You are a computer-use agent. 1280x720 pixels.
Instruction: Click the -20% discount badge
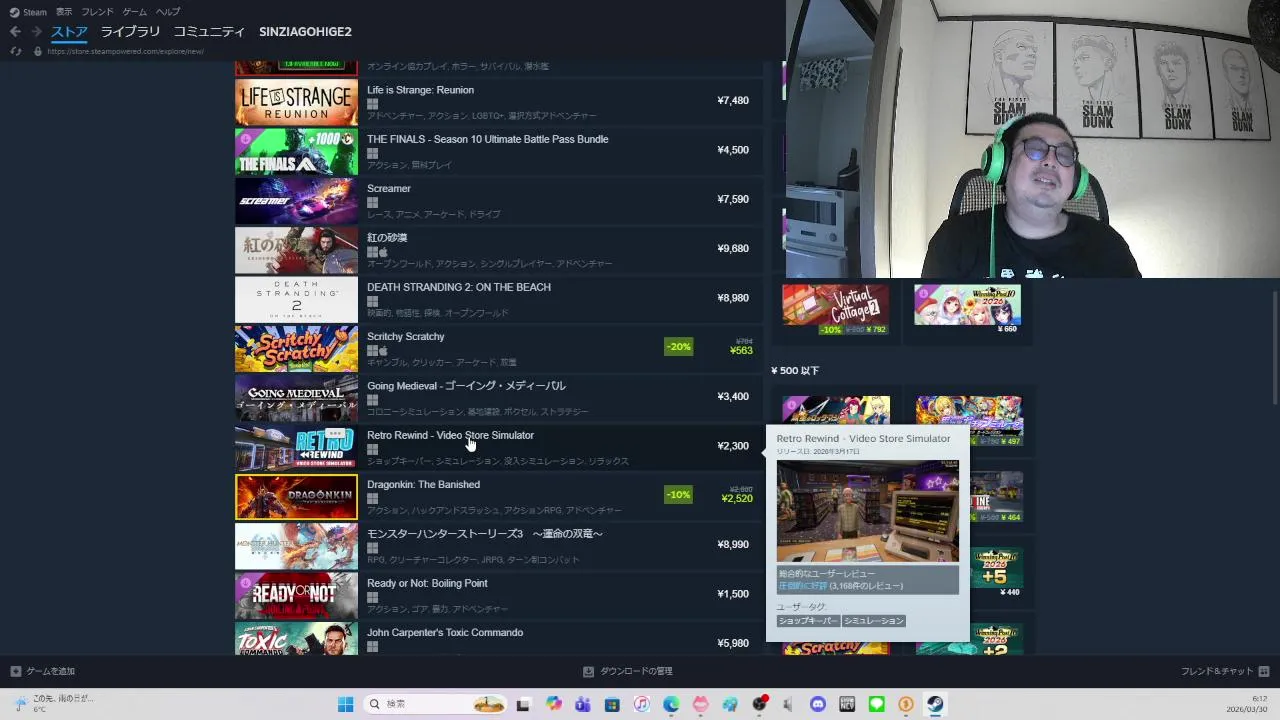coord(679,347)
